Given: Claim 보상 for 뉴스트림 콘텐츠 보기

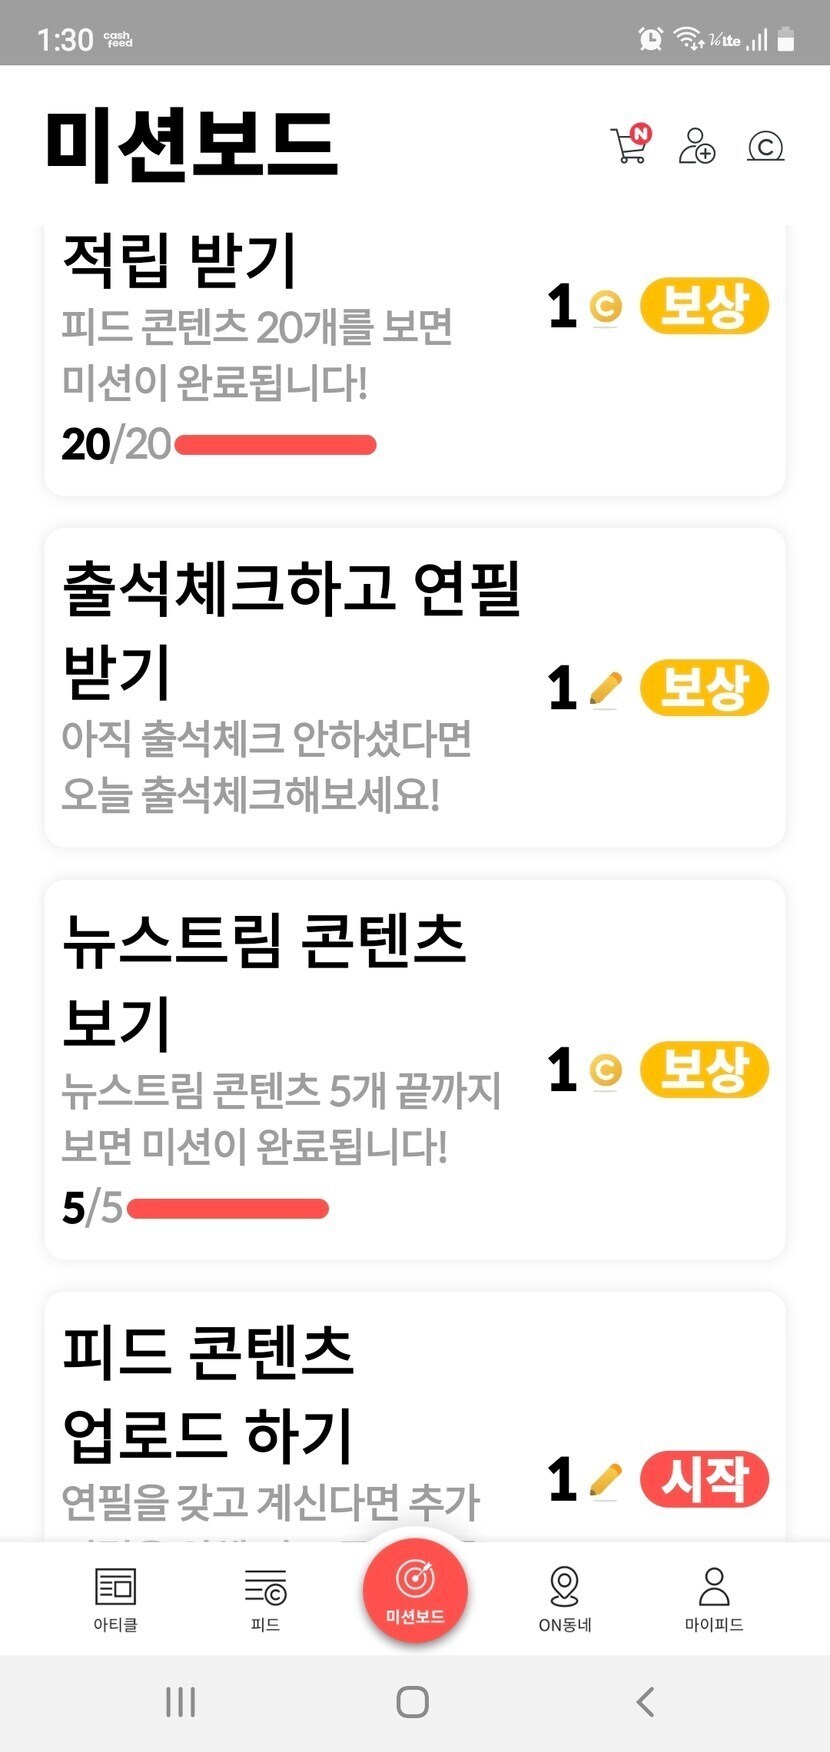Looking at the screenshot, I should pyautogui.click(x=704, y=1070).
